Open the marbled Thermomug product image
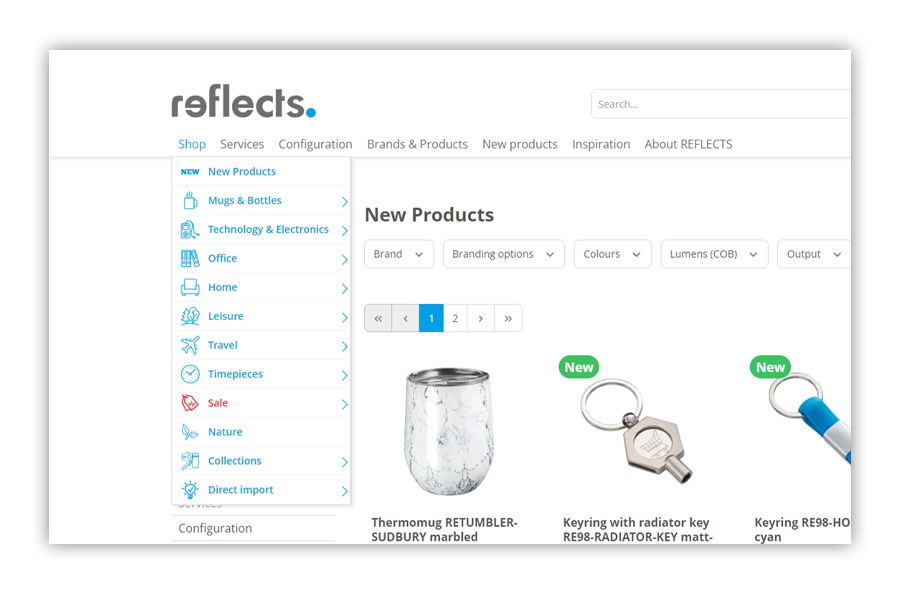 448,431
